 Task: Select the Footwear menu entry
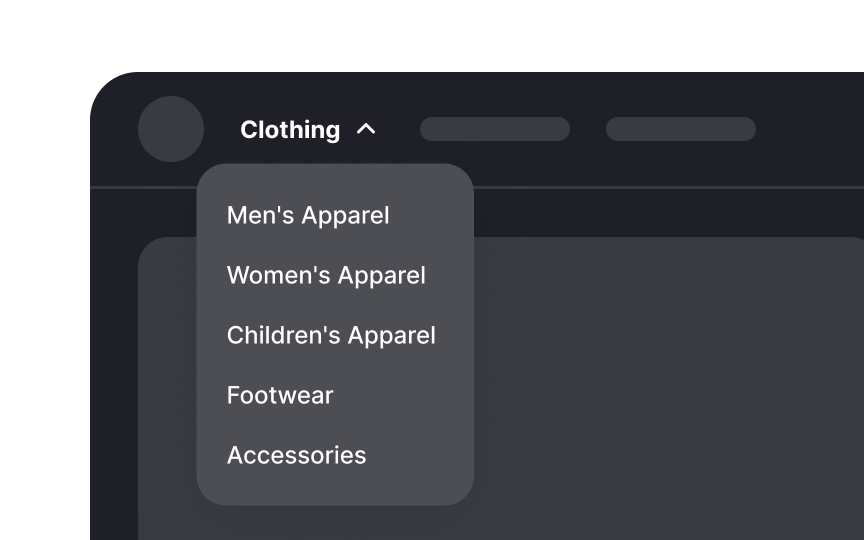pyautogui.click(x=280, y=395)
